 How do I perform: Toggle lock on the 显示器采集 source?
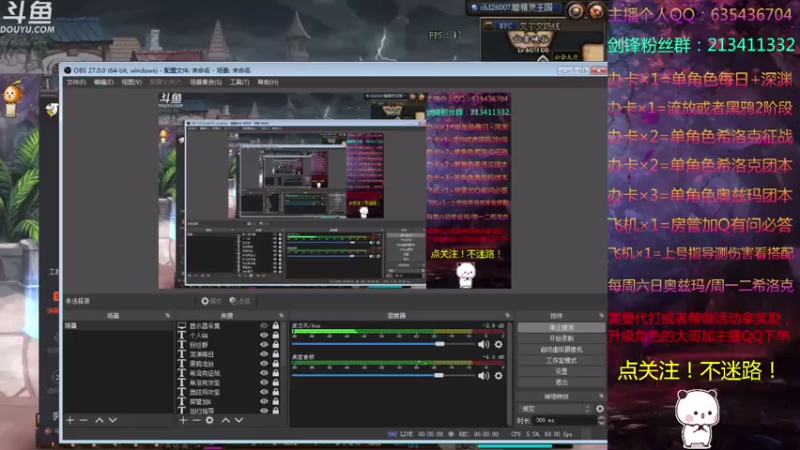[276, 326]
